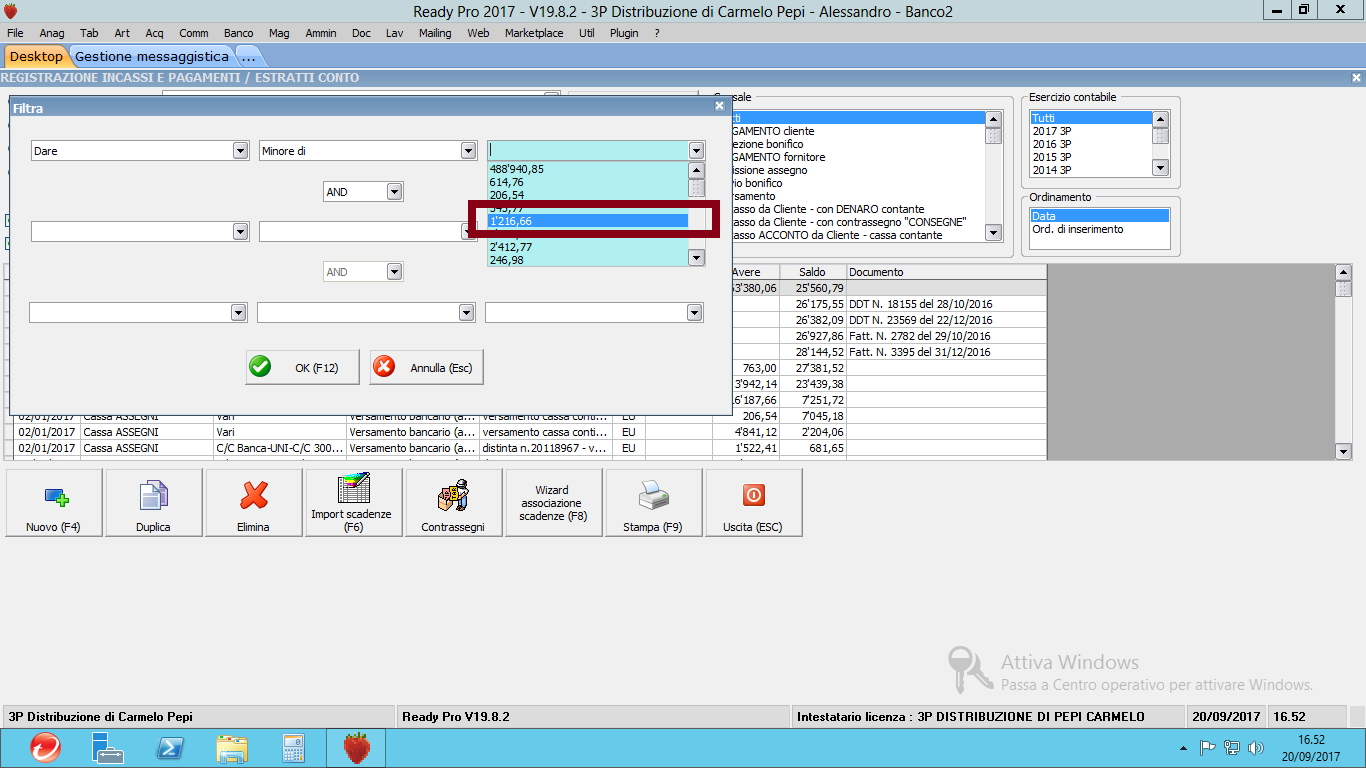Image resolution: width=1366 pixels, height=768 pixels.
Task: Select 2017 3P in Esercizio contabile
Action: click(1090, 131)
